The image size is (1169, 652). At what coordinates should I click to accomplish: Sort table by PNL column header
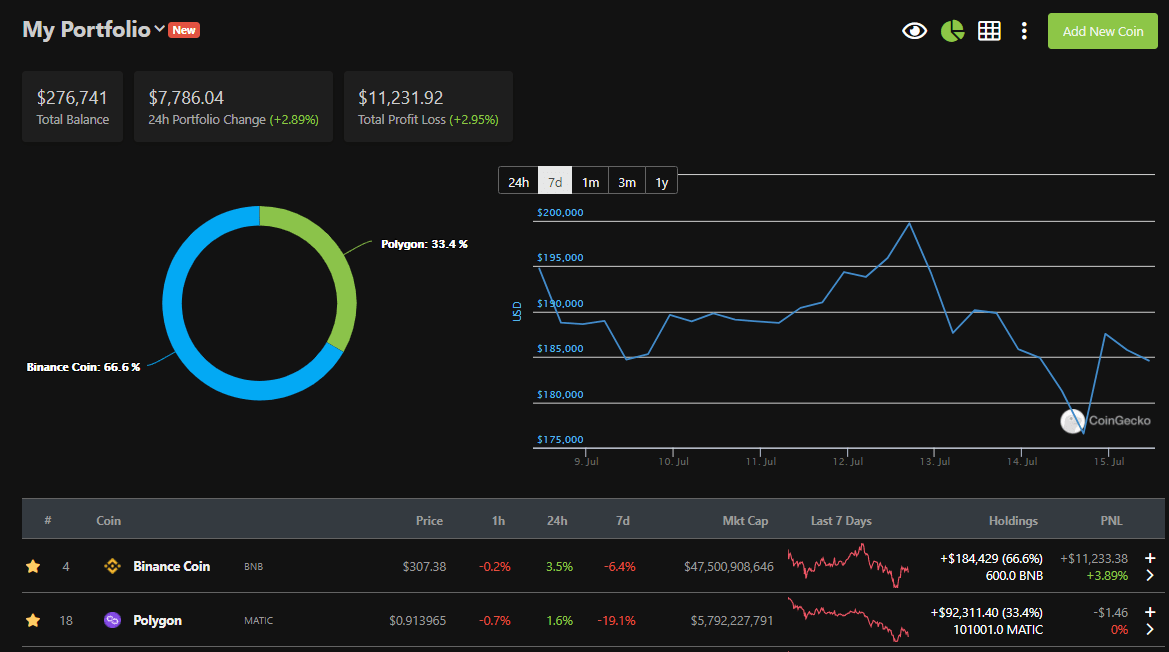pos(1112,521)
